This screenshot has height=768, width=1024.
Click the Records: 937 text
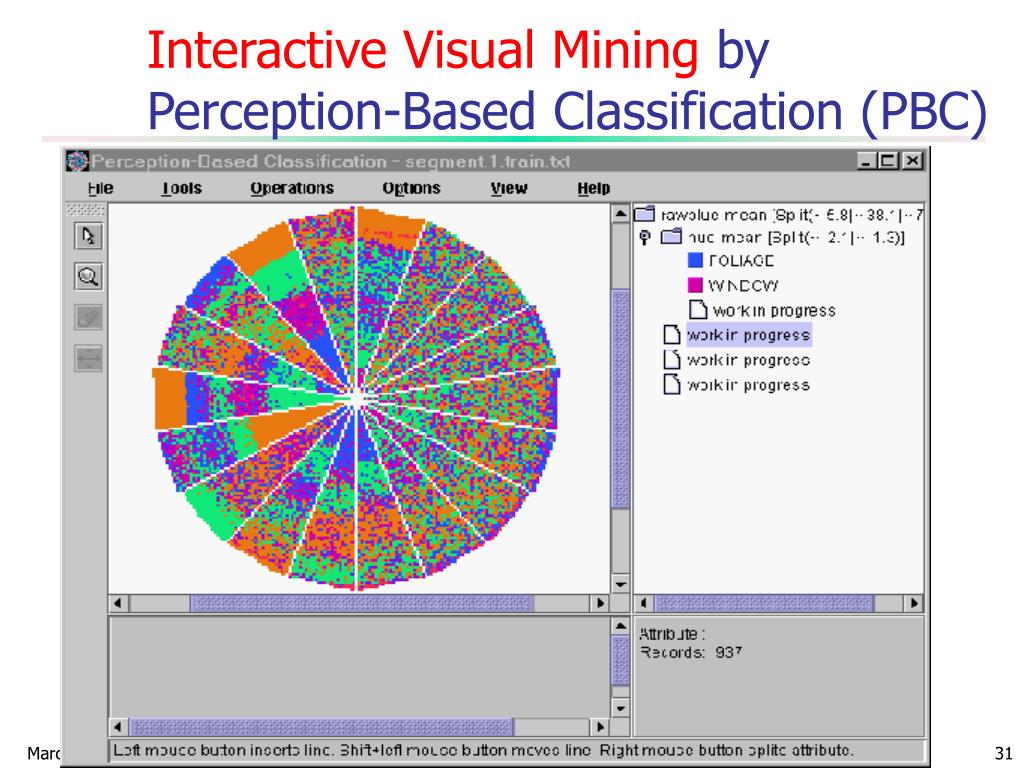click(x=691, y=652)
